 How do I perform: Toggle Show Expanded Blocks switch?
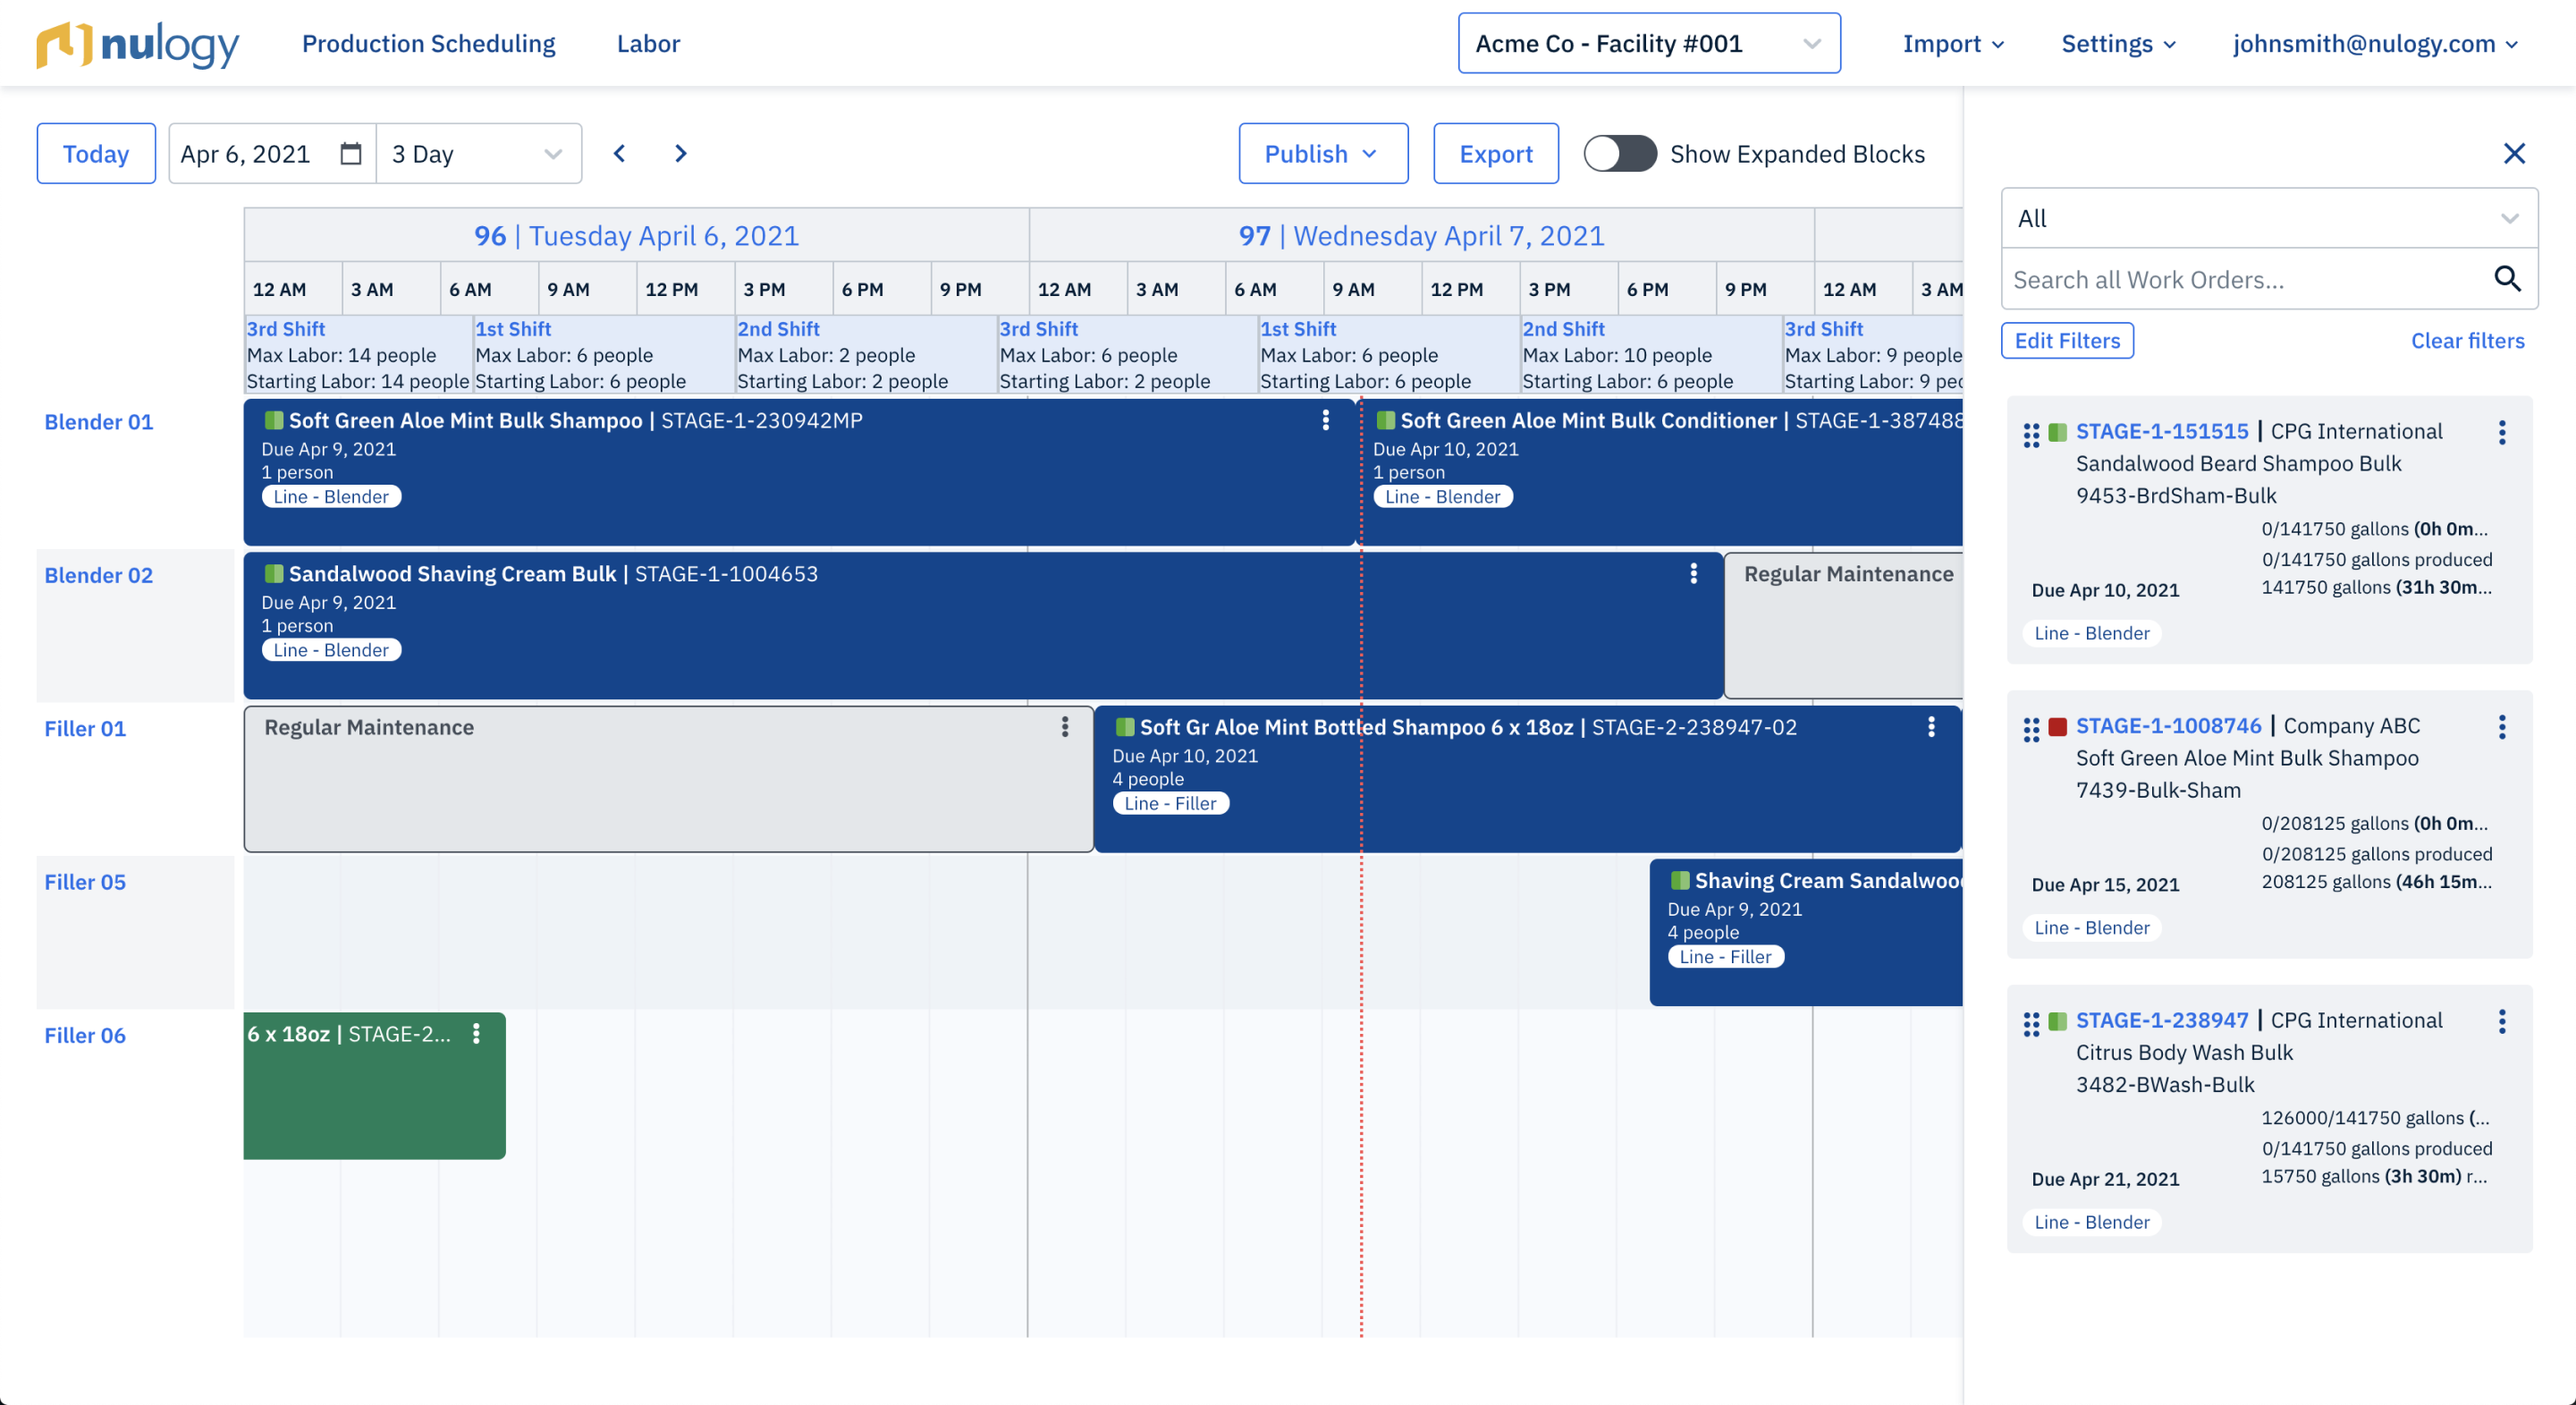[1619, 154]
